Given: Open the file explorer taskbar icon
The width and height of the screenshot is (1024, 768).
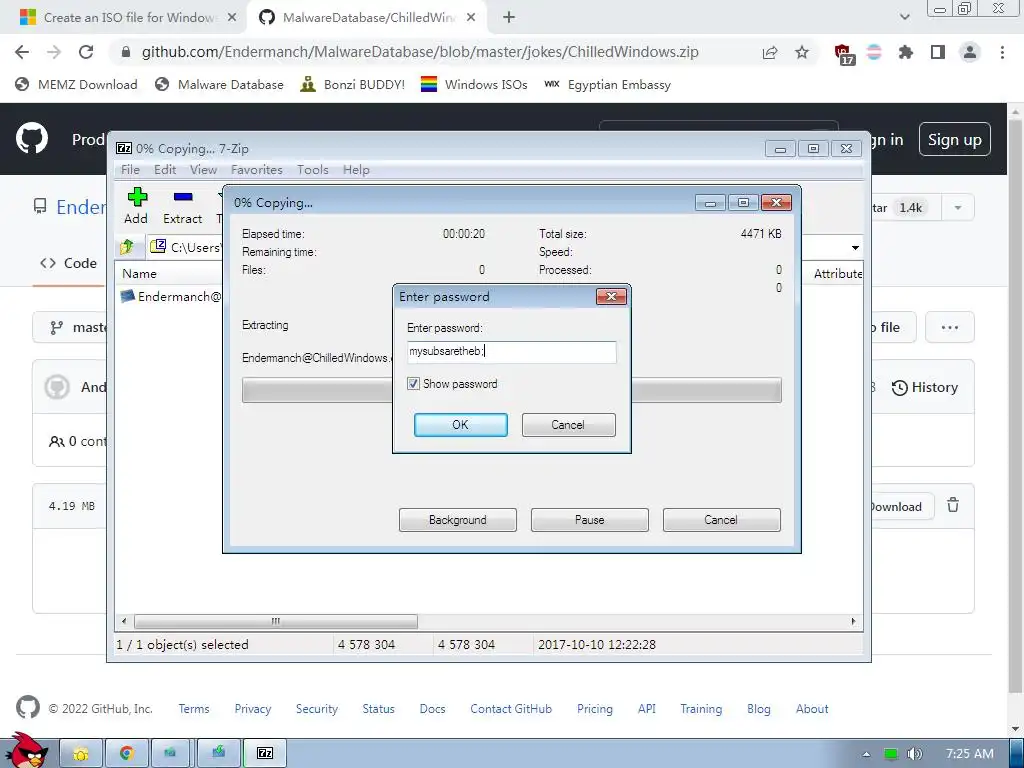Looking at the screenshot, I should [x=81, y=753].
